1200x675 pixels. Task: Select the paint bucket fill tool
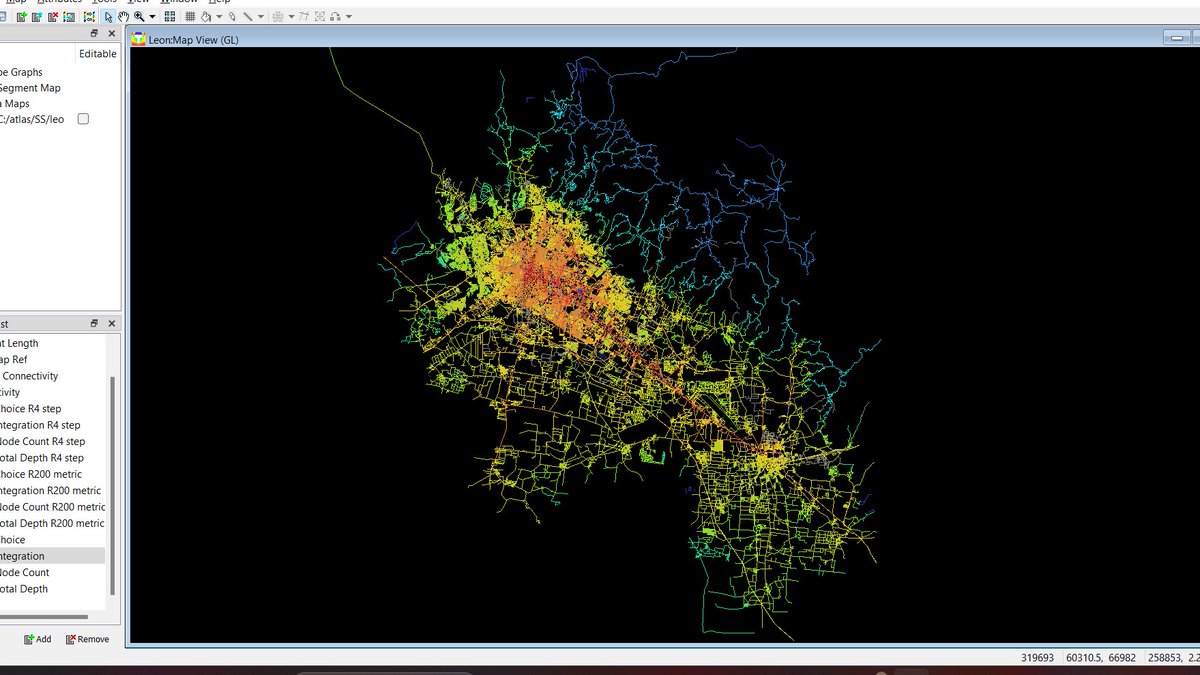(206, 17)
